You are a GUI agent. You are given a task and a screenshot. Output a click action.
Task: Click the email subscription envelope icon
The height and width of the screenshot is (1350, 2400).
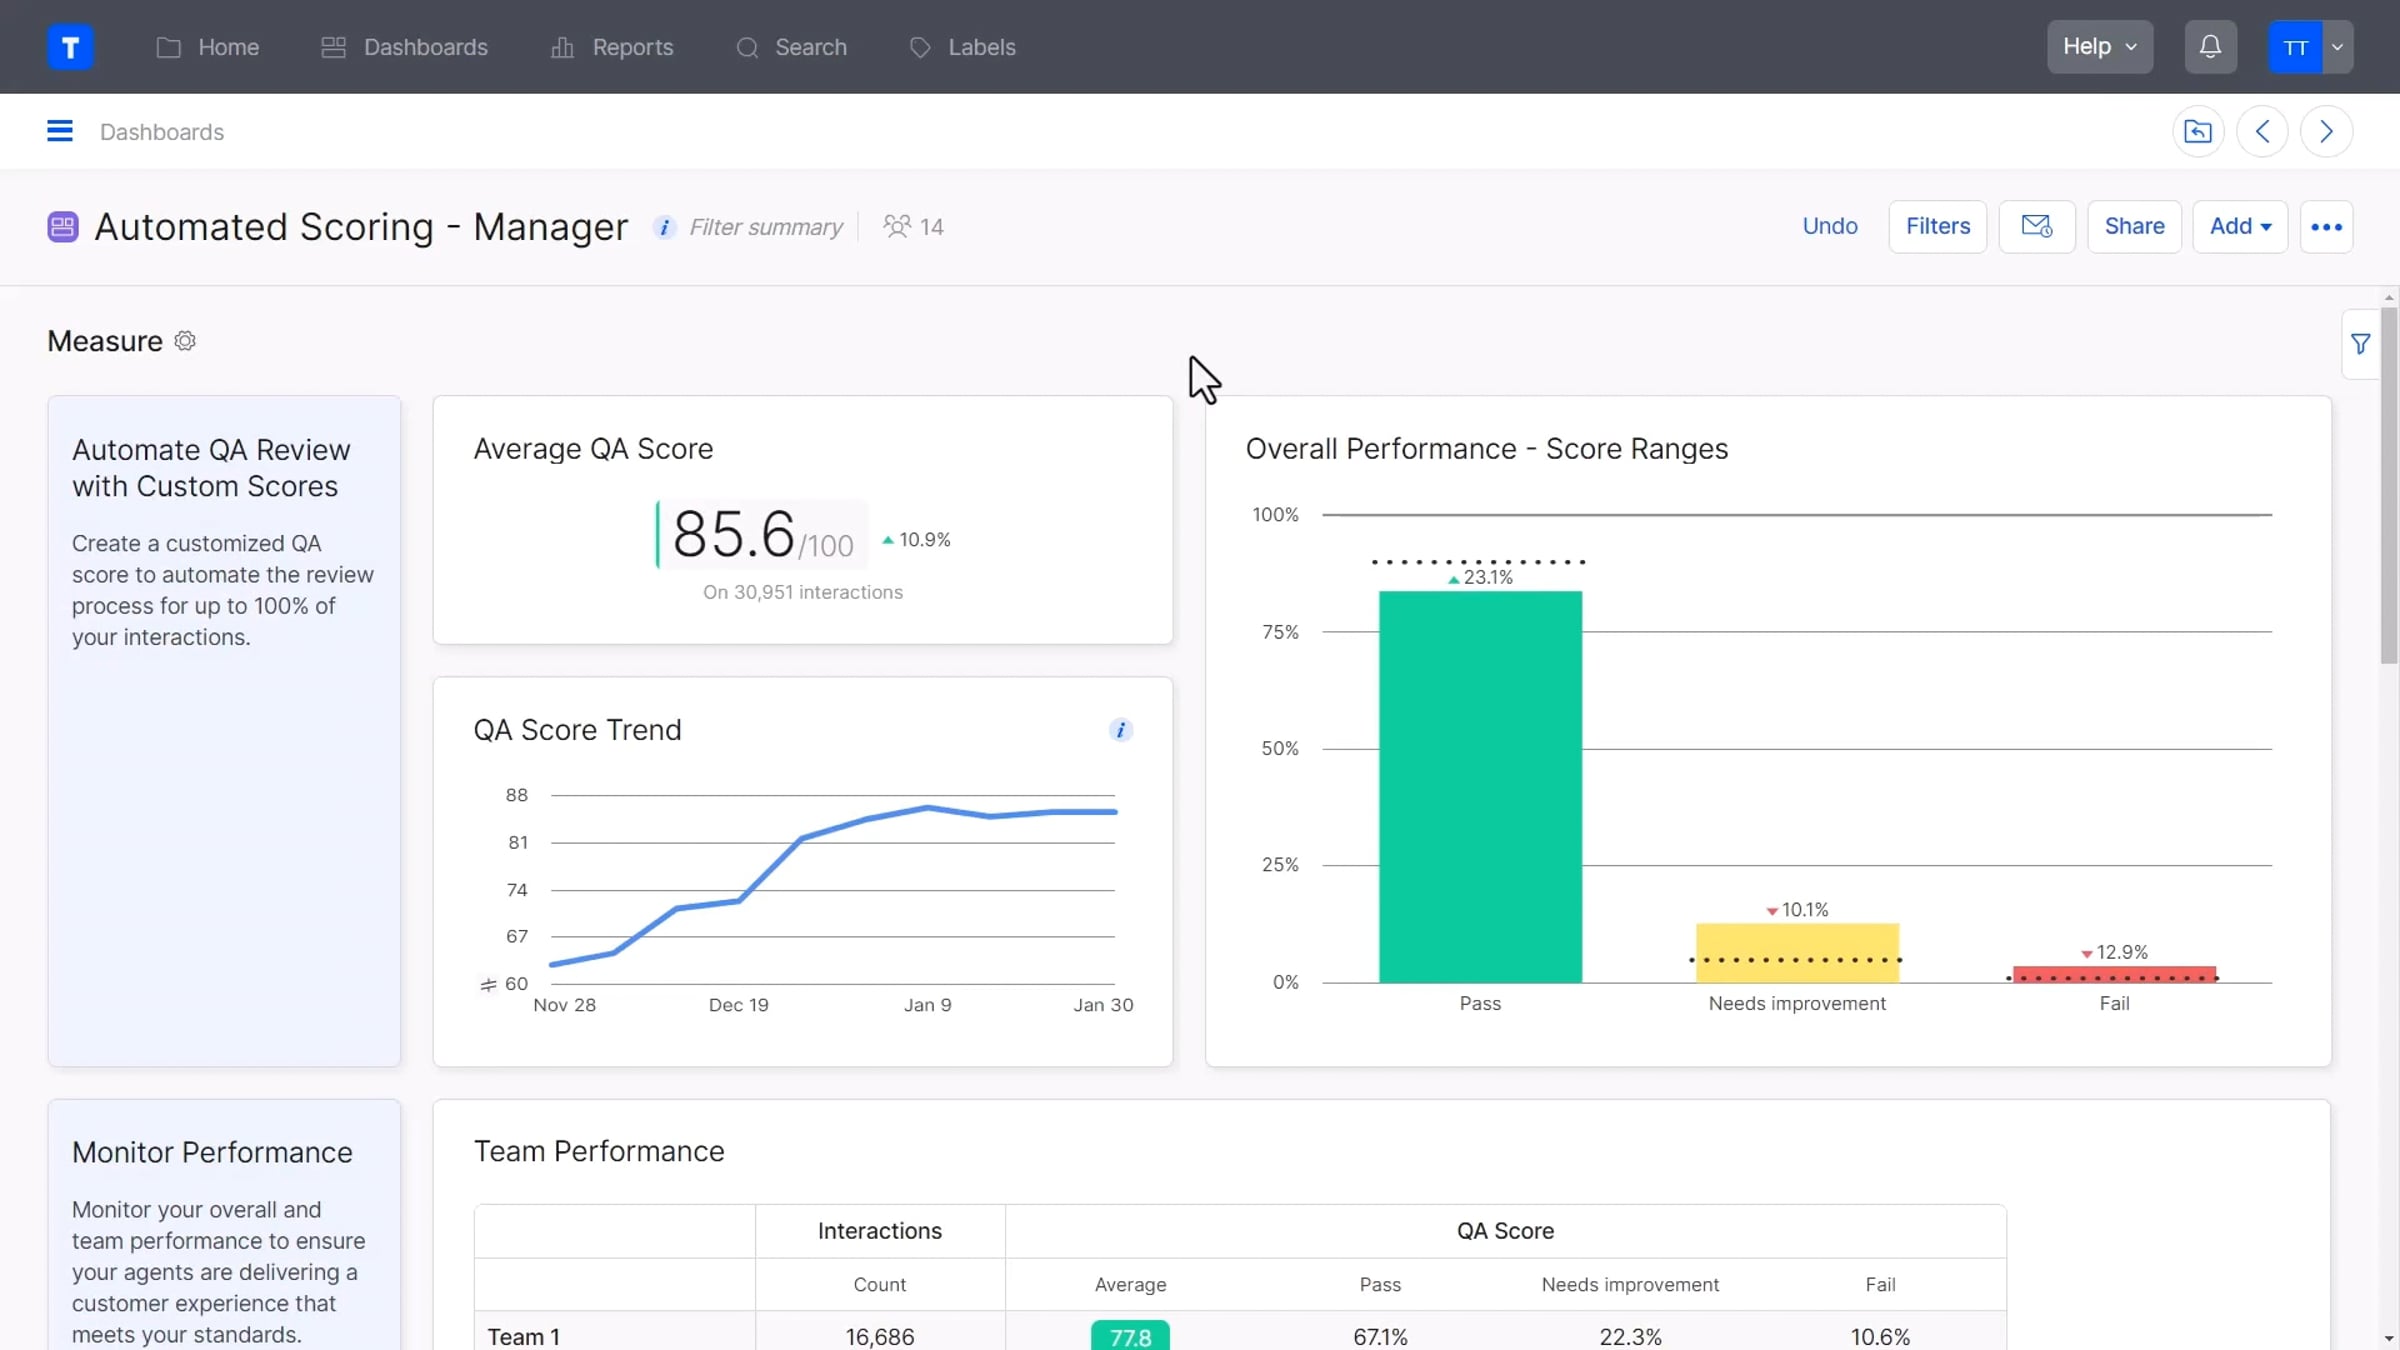click(x=2036, y=226)
